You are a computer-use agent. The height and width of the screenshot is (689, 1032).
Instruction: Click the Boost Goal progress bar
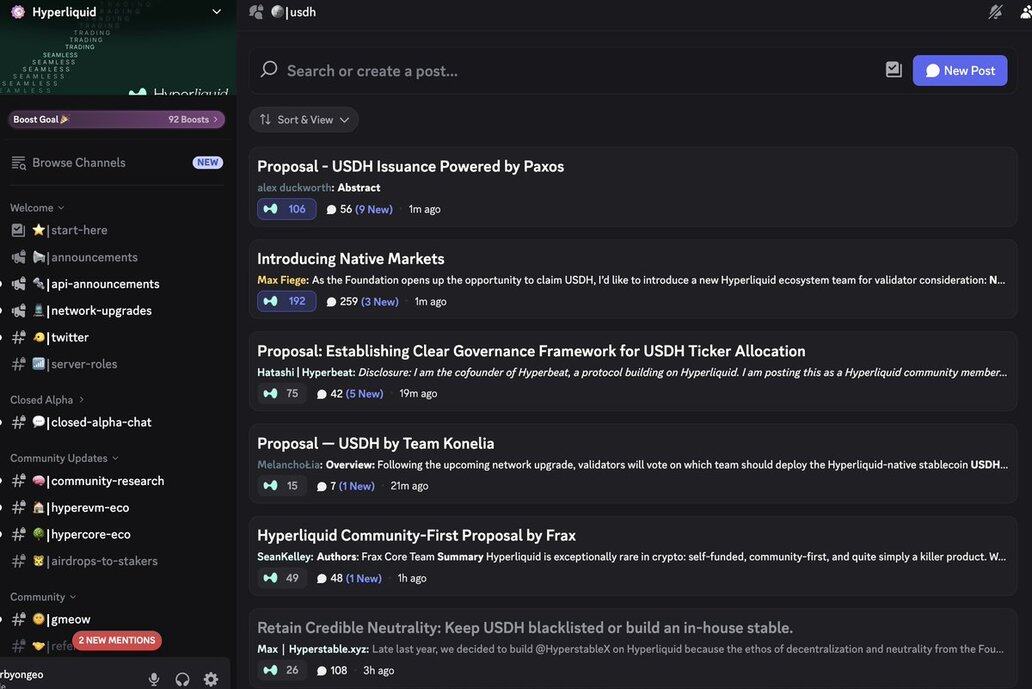[x=116, y=119]
